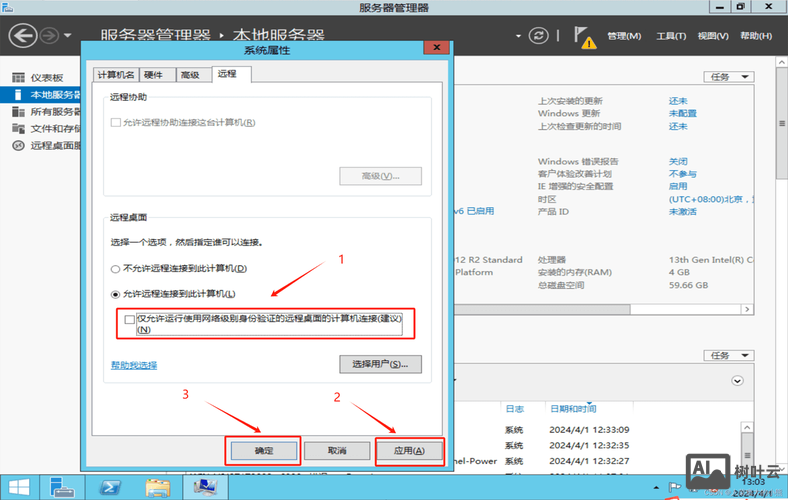Expand the events filter chevron button
This screenshot has height=500, width=788.
click(x=737, y=381)
